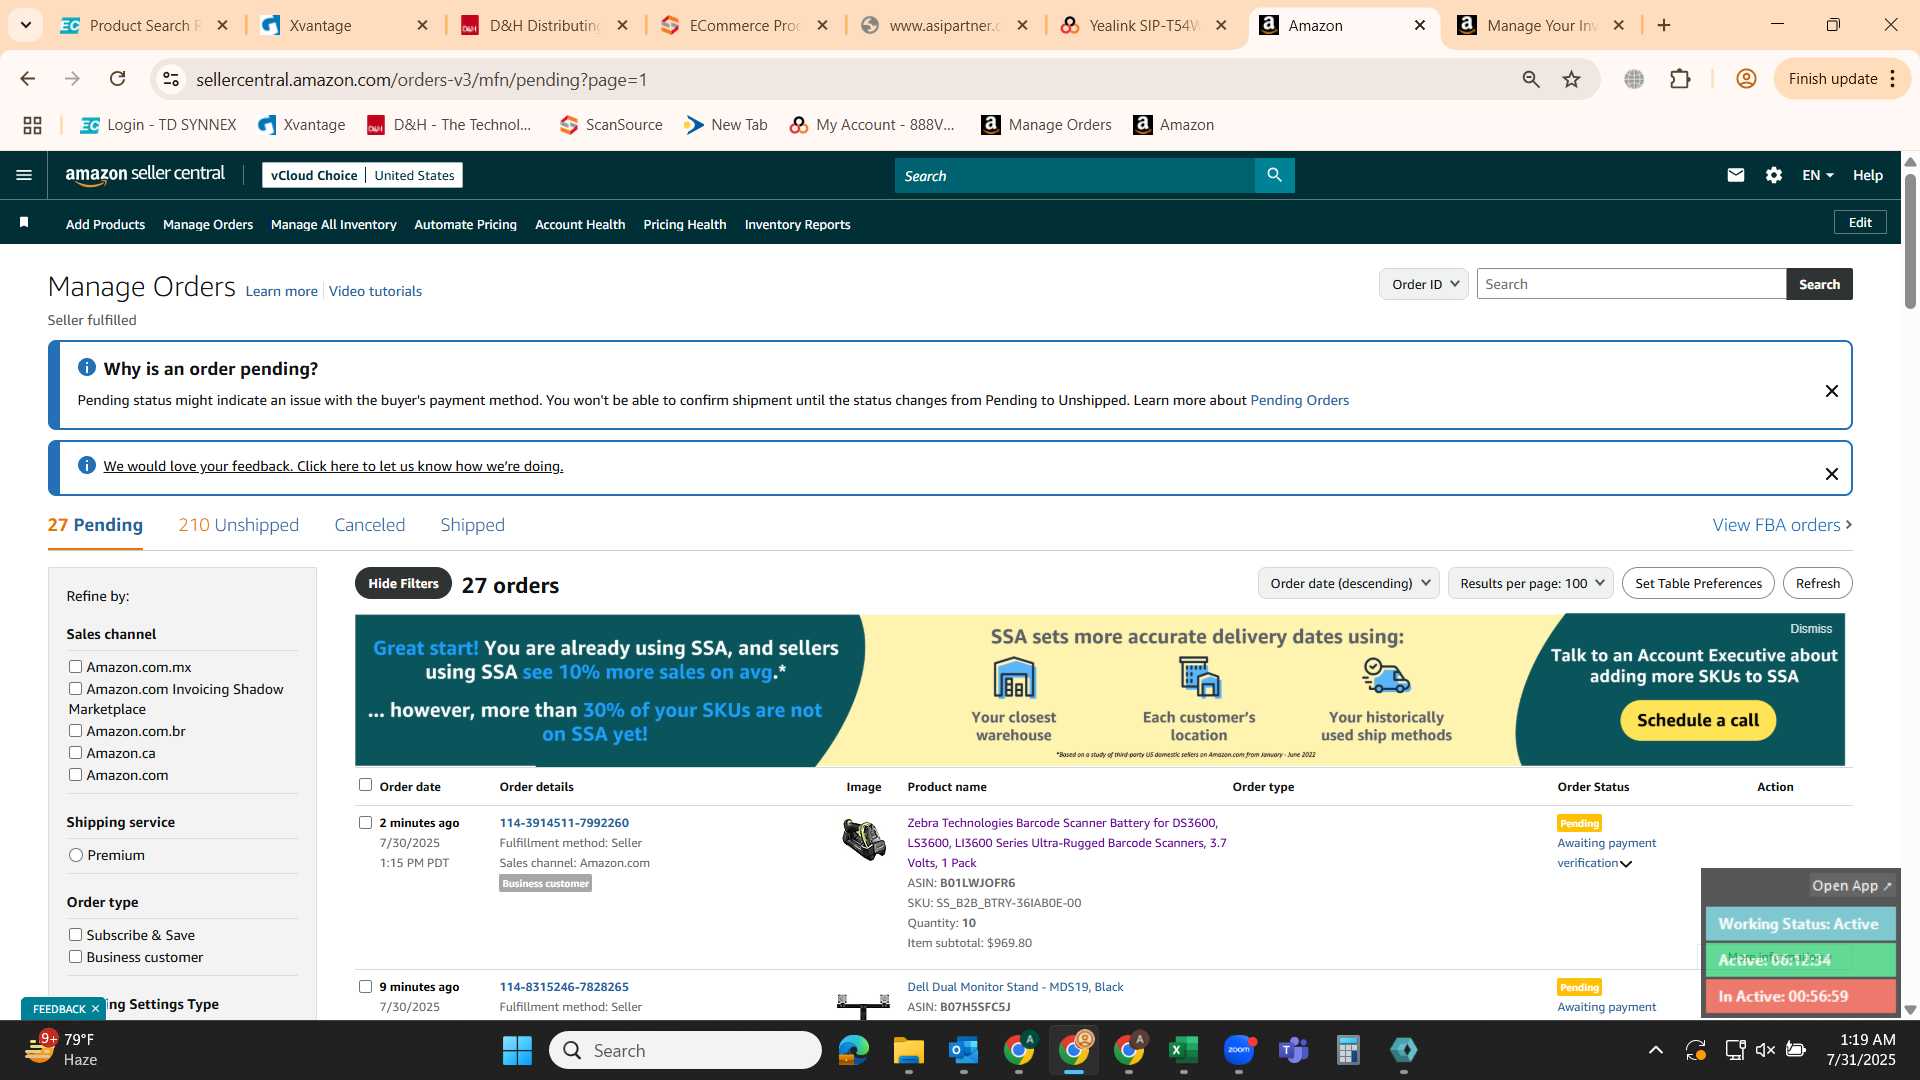Open the vCloud Choice United States marketplace switcher
Screen dimensions: 1920x1080
pos(362,175)
